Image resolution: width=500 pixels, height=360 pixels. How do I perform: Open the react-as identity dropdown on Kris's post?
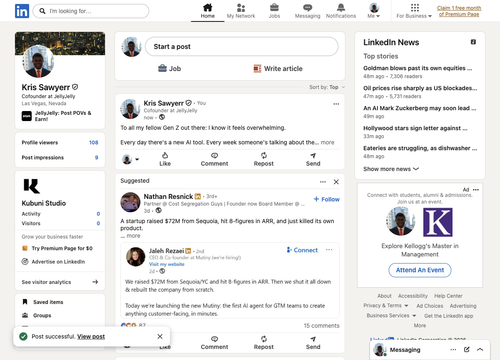point(130,159)
